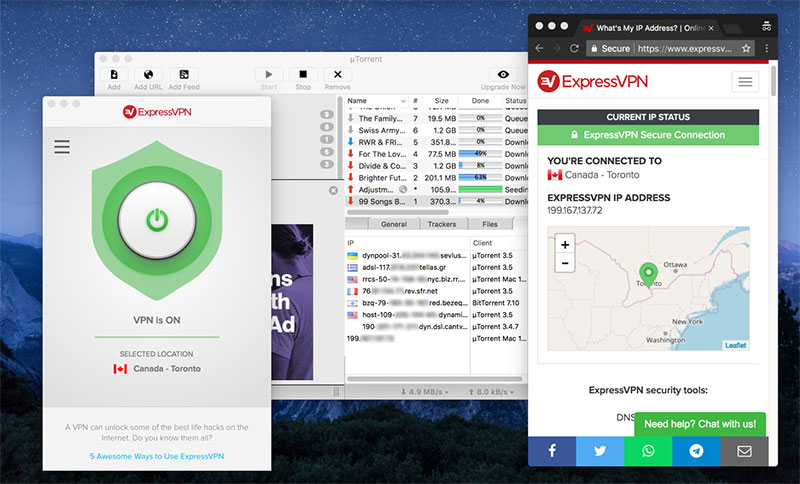The width and height of the screenshot is (800, 484).
Task: Click the uTorrent Add torrent icon
Action: (x=114, y=74)
